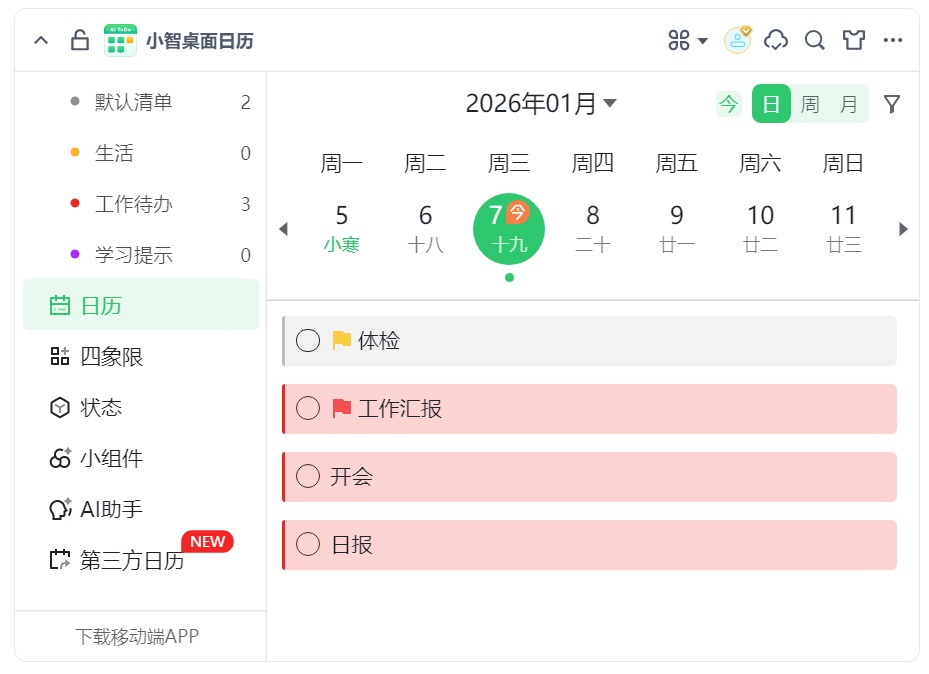Open the search magnifier icon
This screenshot has width=929, height=674.
tap(814, 40)
